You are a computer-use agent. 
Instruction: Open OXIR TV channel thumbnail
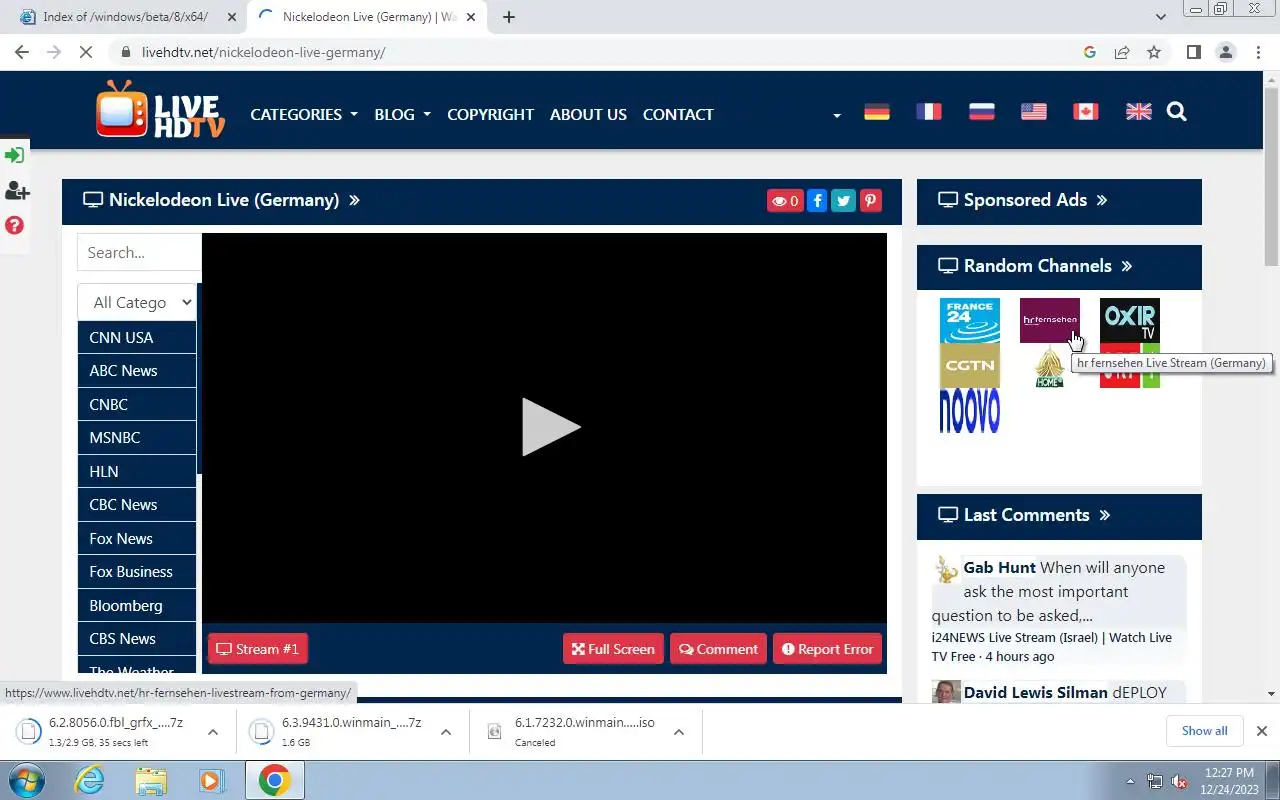coord(1130,320)
